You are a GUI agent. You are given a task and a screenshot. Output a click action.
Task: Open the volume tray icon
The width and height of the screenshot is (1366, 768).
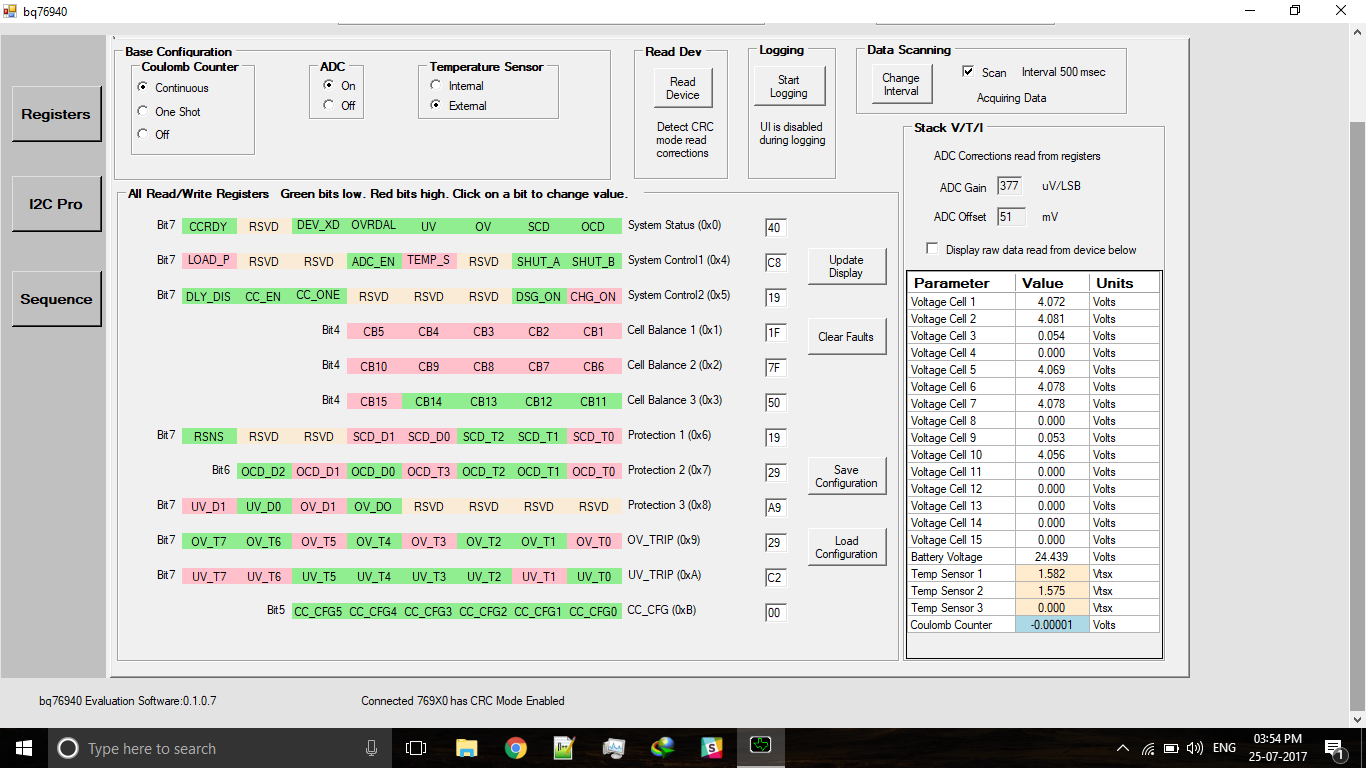coord(1194,748)
